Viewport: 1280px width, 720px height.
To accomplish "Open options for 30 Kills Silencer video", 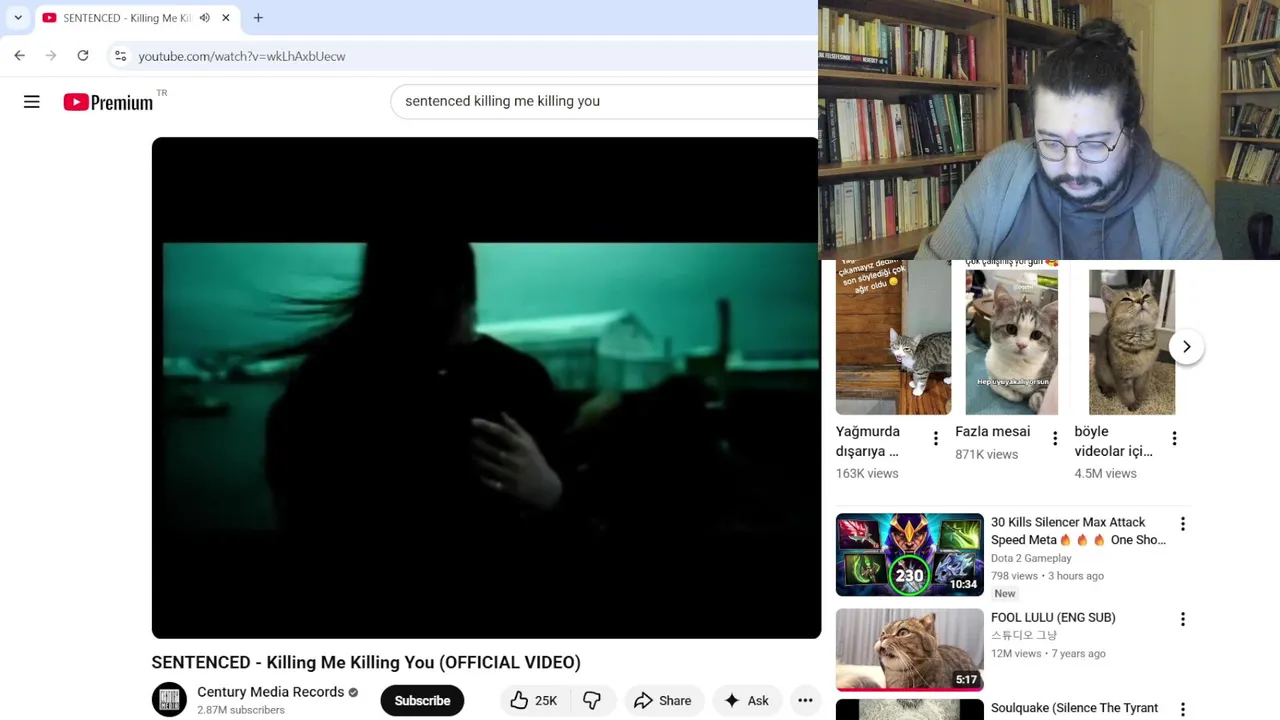I will point(1182,524).
